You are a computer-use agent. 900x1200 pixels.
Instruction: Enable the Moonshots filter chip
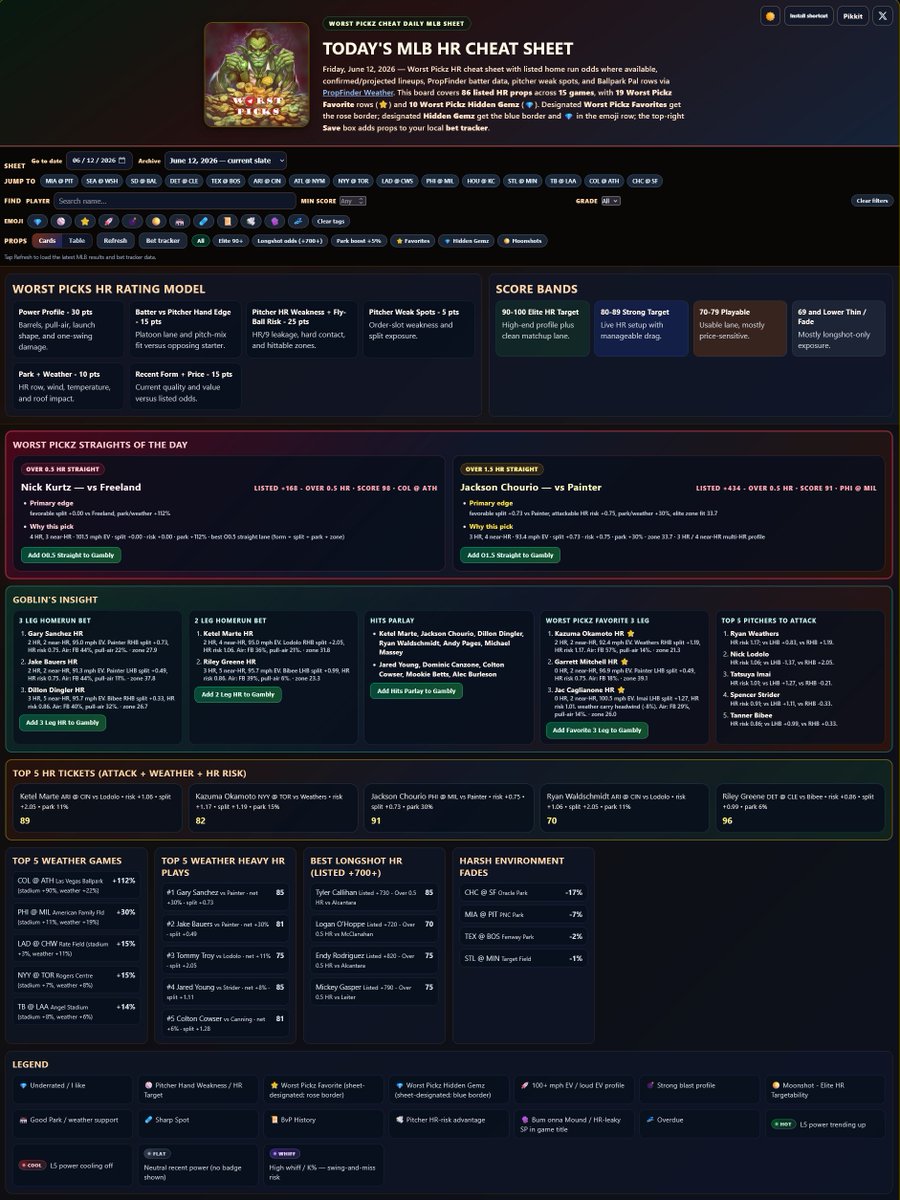pyautogui.click(x=522, y=241)
